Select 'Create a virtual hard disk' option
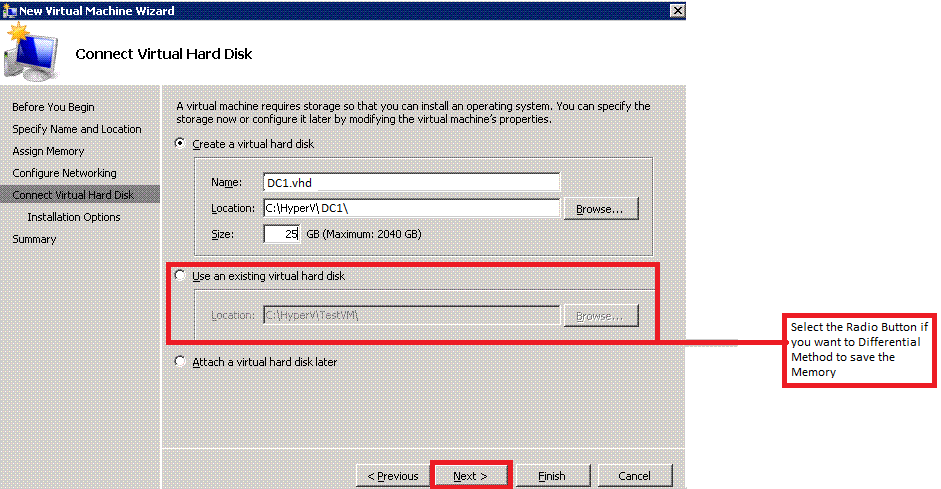Viewport: 941px width, 489px height. 180,144
